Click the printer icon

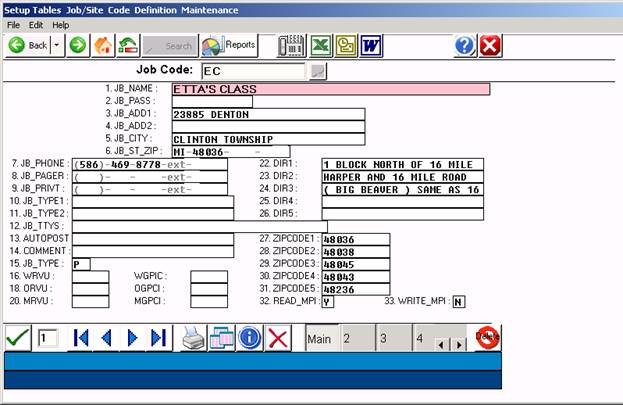[x=193, y=338]
